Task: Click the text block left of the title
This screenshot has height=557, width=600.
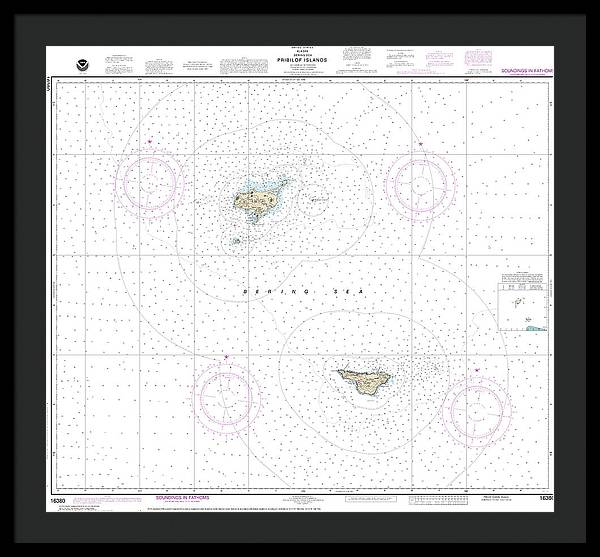Action: click(161, 66)
